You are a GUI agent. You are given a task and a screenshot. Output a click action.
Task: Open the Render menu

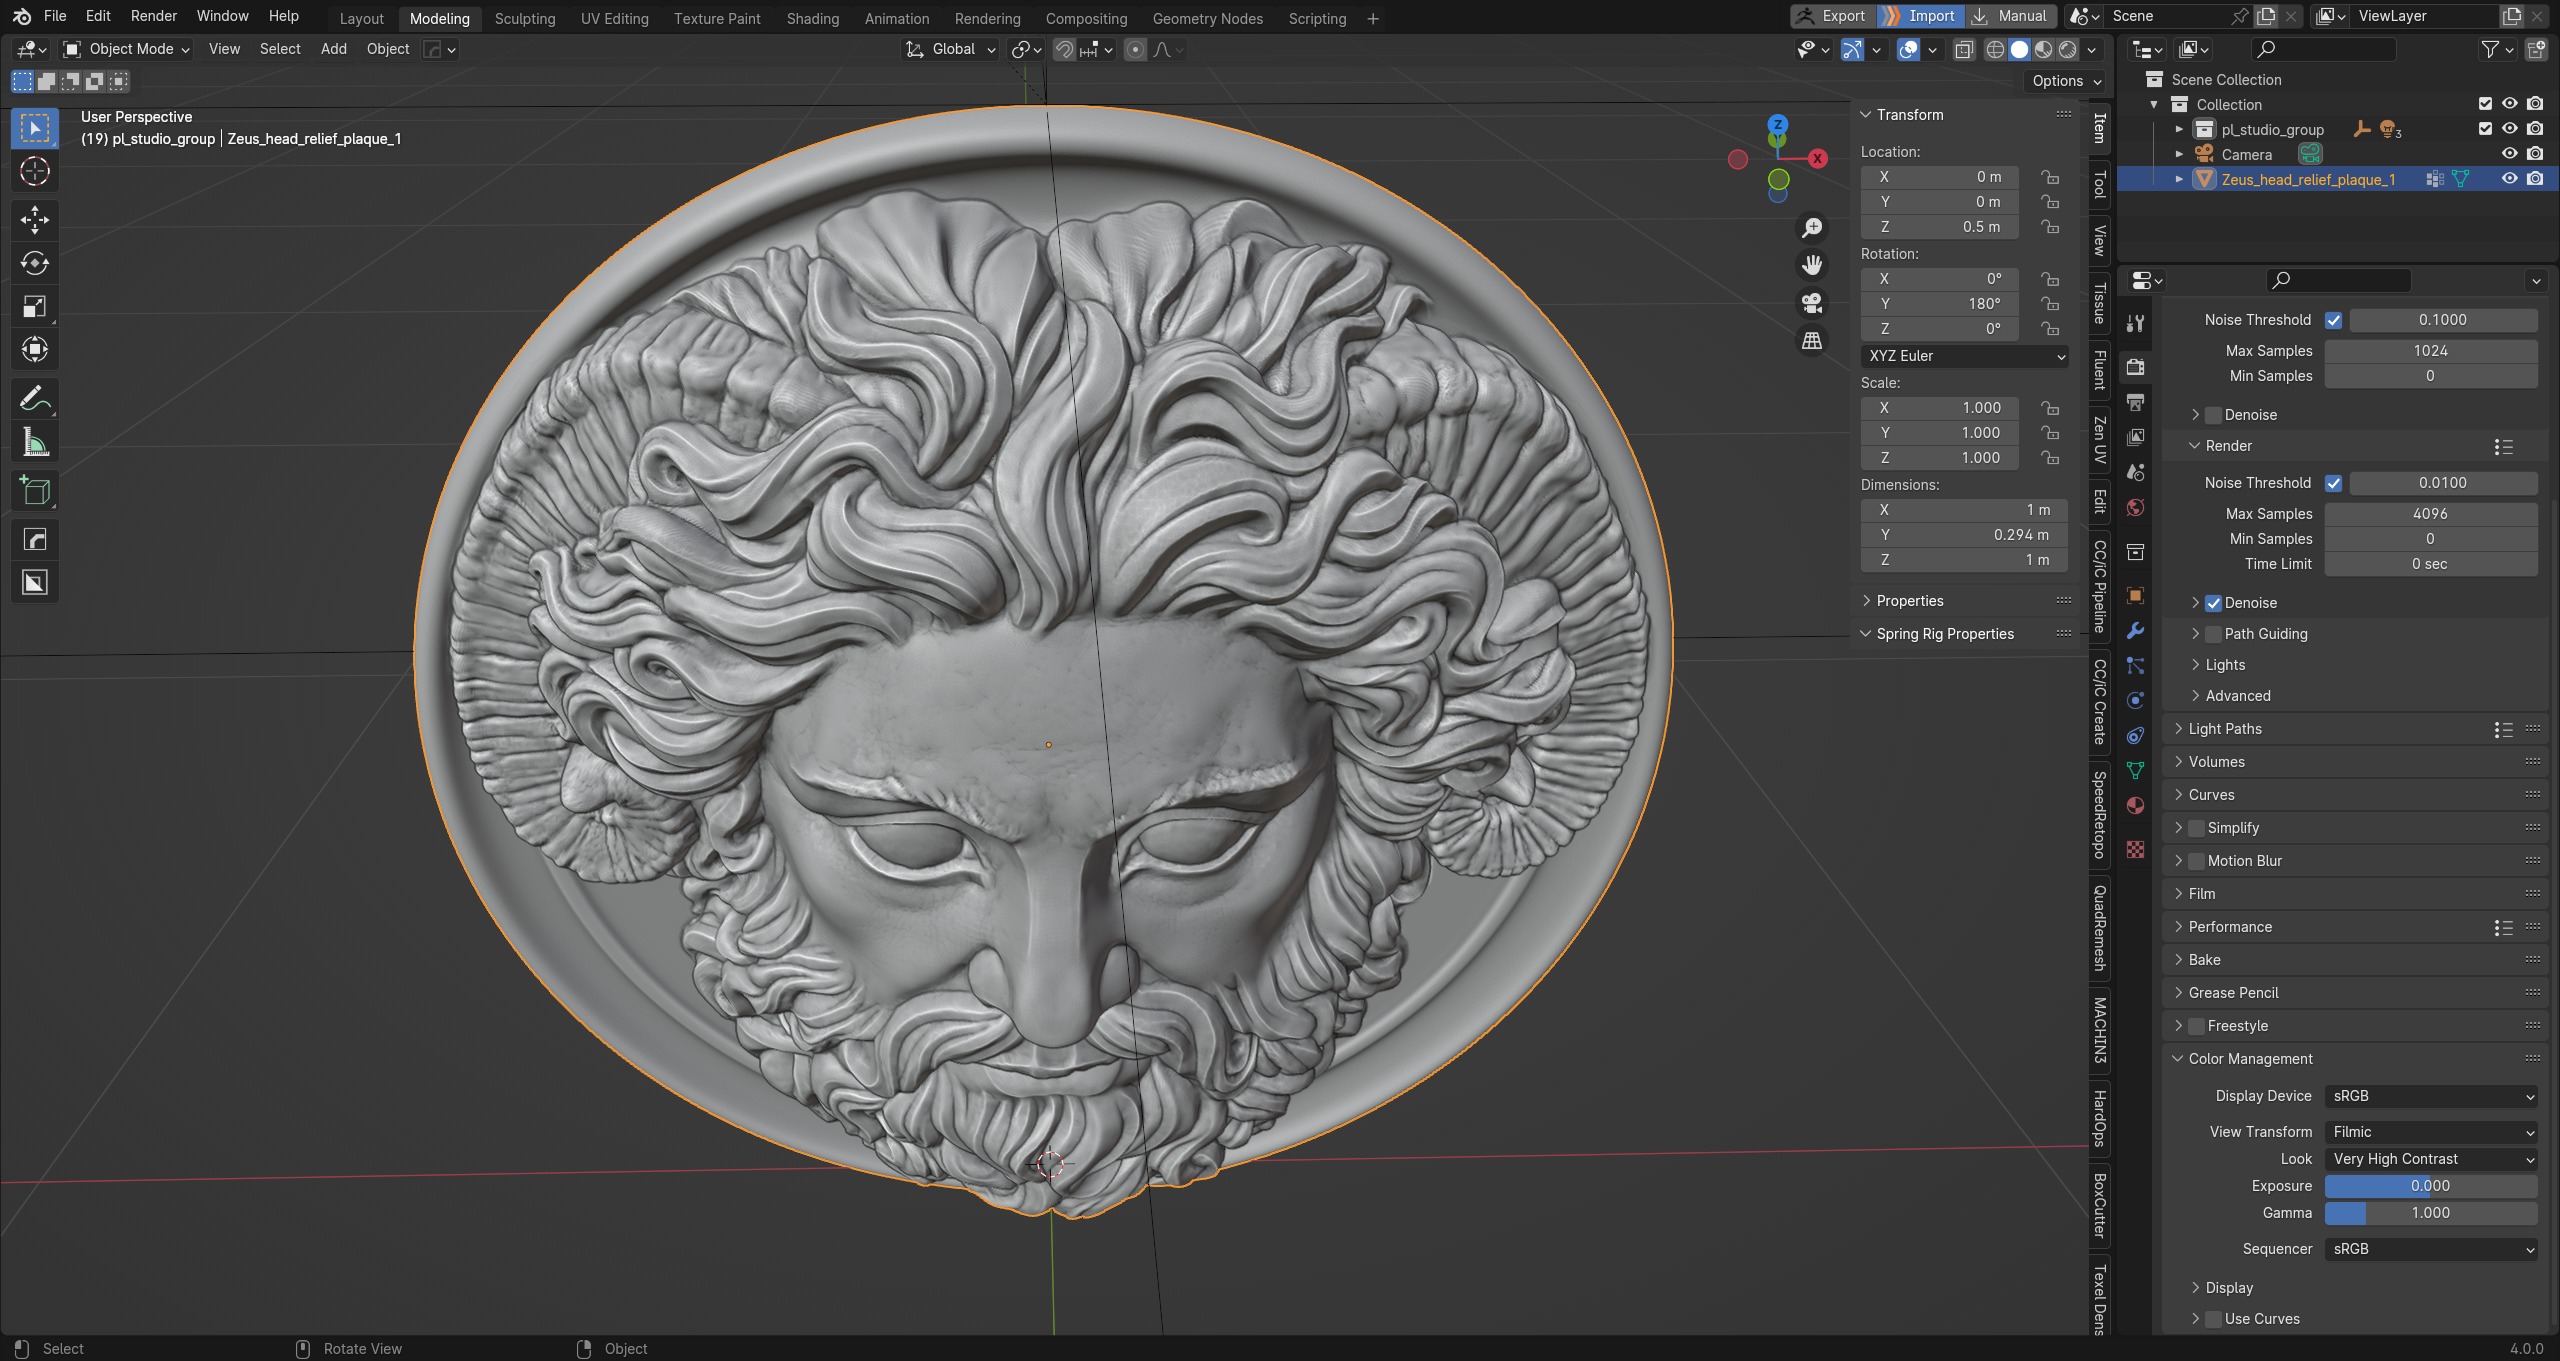pos(153,16)
